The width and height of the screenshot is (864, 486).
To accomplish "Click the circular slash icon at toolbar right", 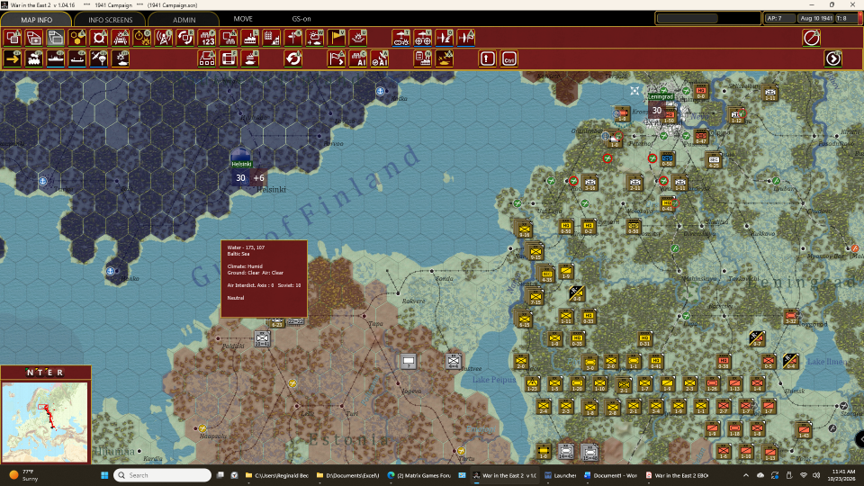I will [812, 37].
